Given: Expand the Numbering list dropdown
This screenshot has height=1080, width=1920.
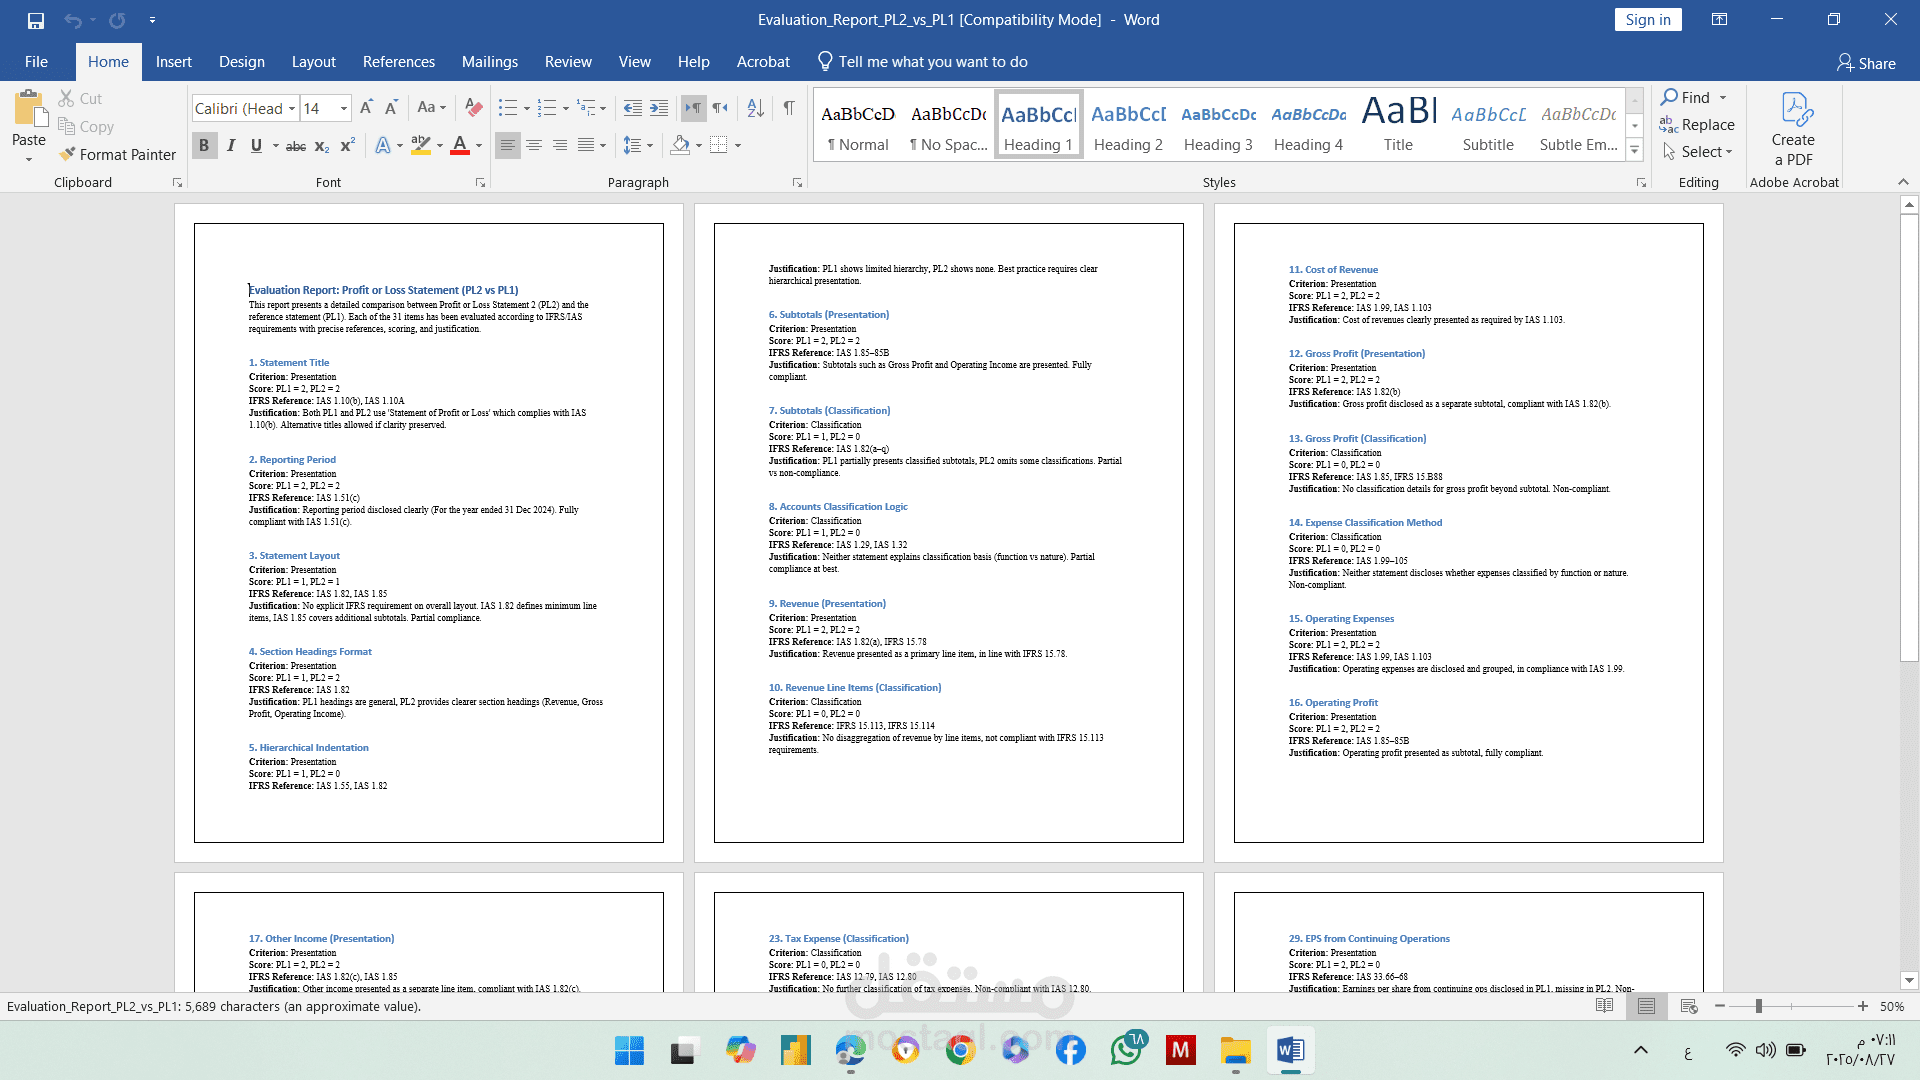Looking at the screenshot, I should coord(566,108).
